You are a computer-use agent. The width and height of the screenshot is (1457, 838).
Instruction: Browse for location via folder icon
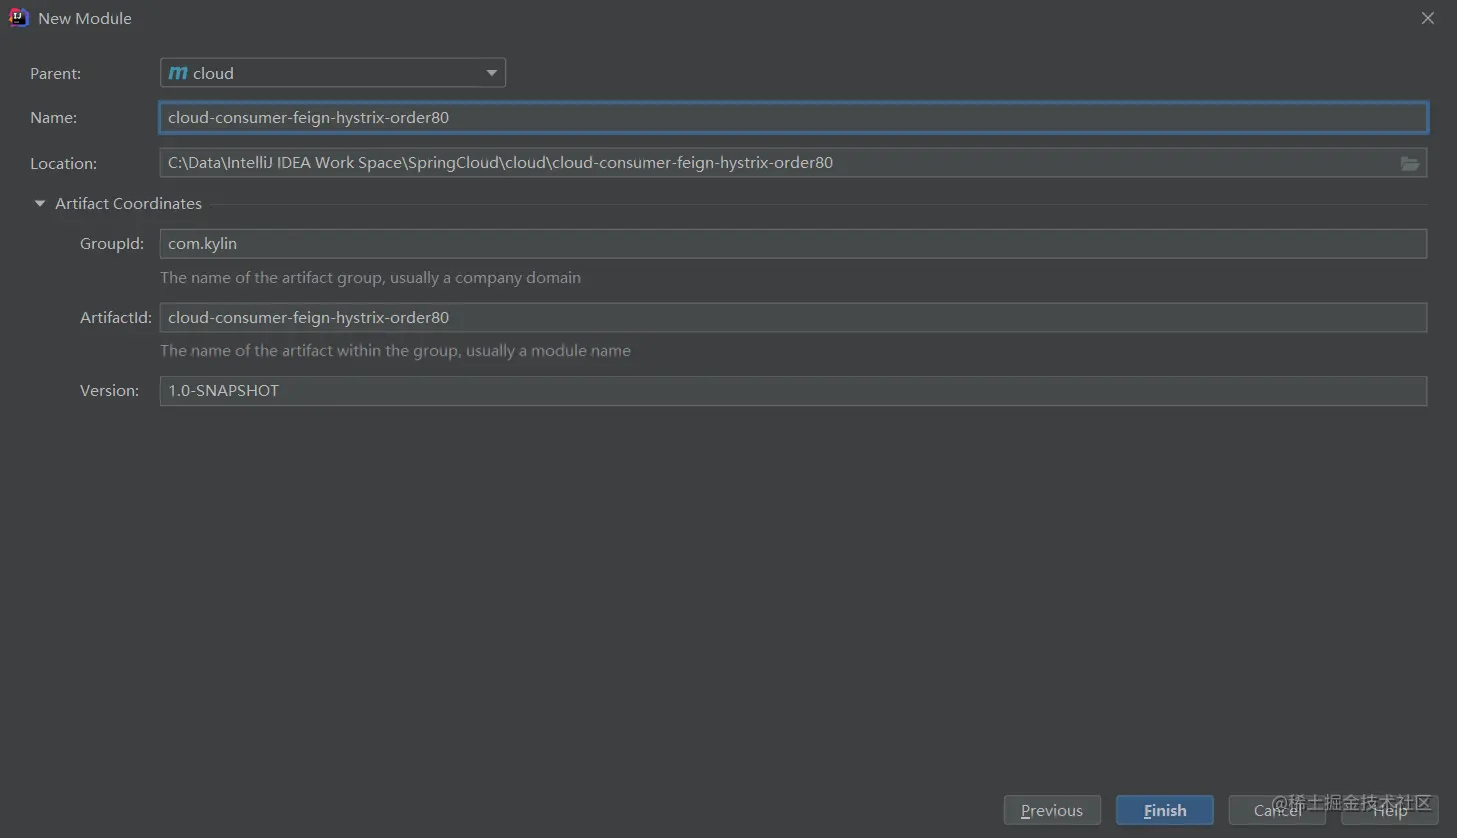coord(1410,164)
